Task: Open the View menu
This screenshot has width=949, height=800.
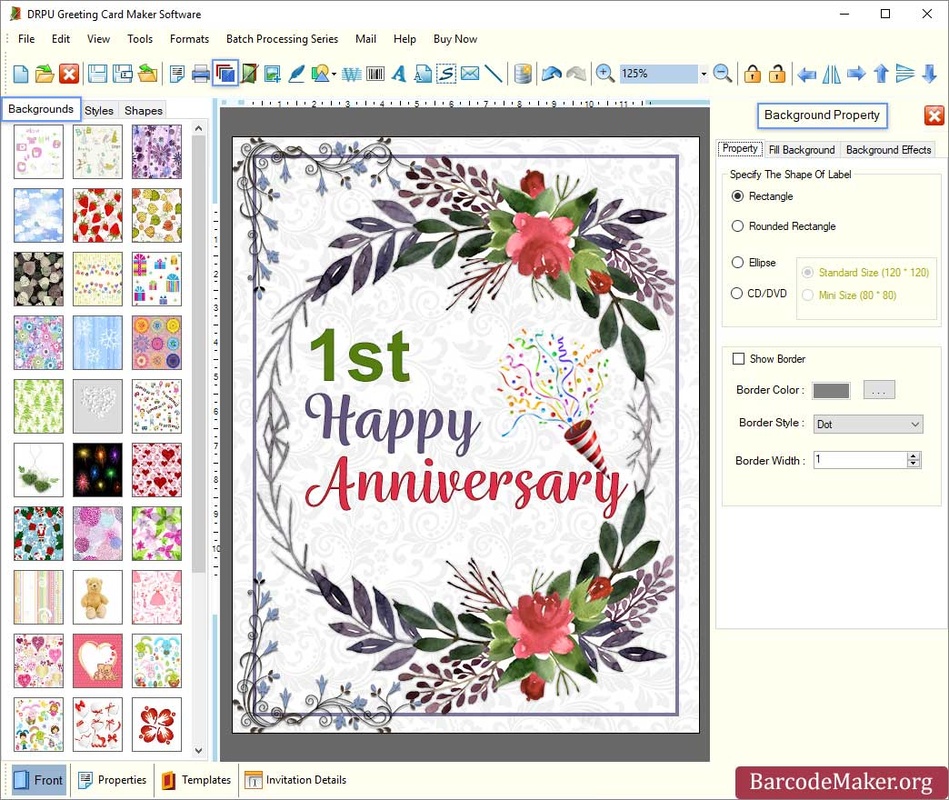Action: click(x=98, y=39)
